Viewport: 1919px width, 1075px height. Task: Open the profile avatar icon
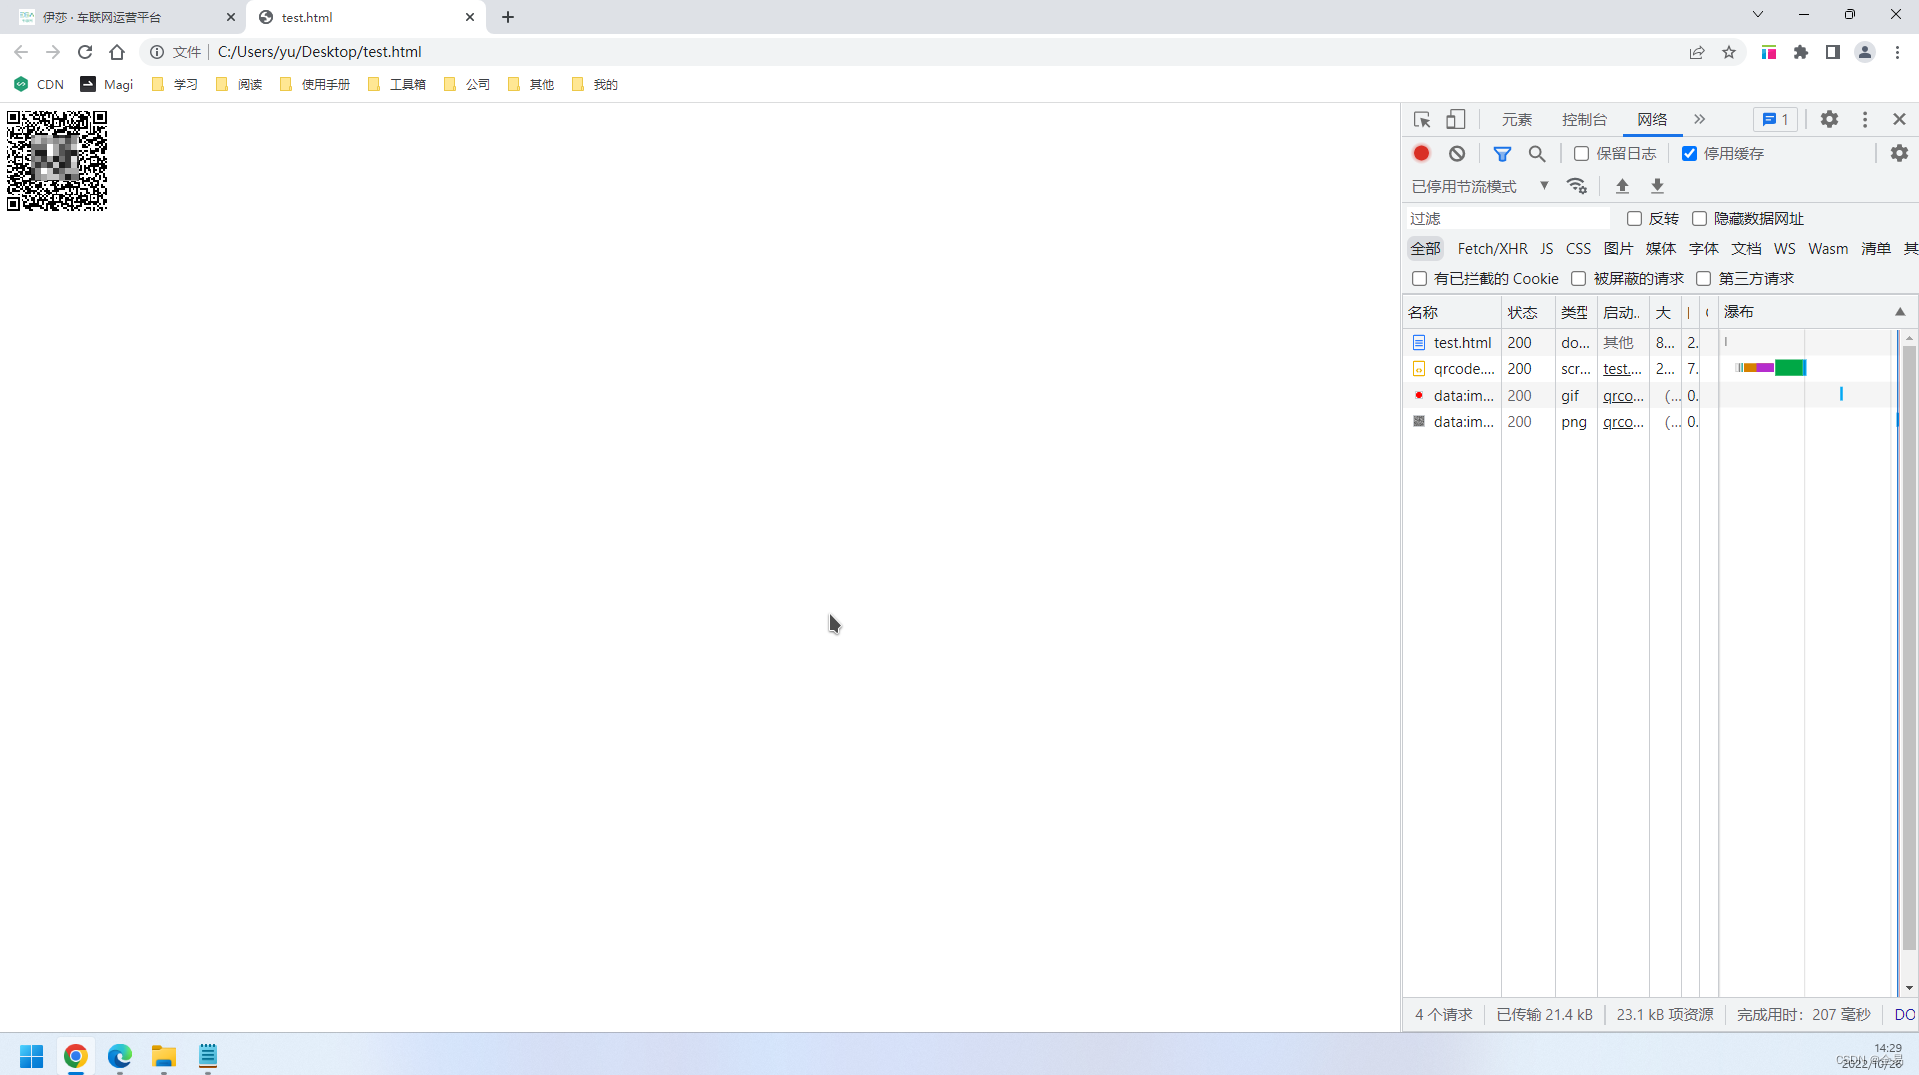(x=1865, y=52)
